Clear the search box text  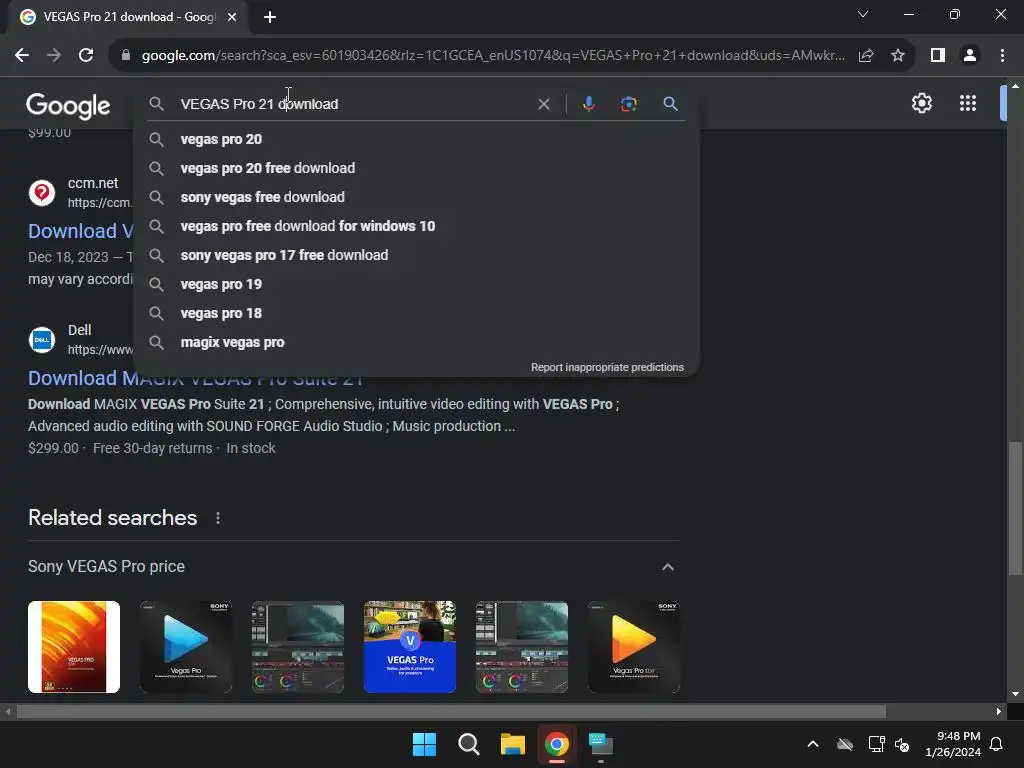point(543,104)
